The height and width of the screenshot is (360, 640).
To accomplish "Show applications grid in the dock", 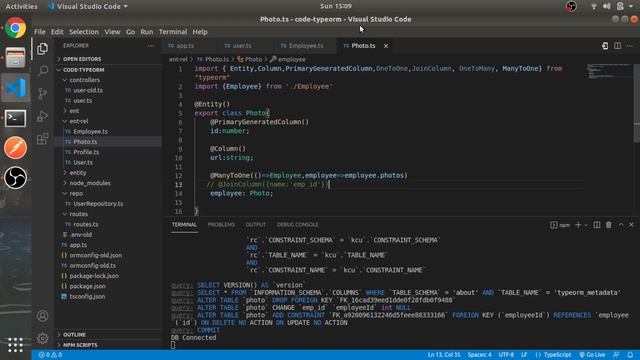I will tap(16, 345).
